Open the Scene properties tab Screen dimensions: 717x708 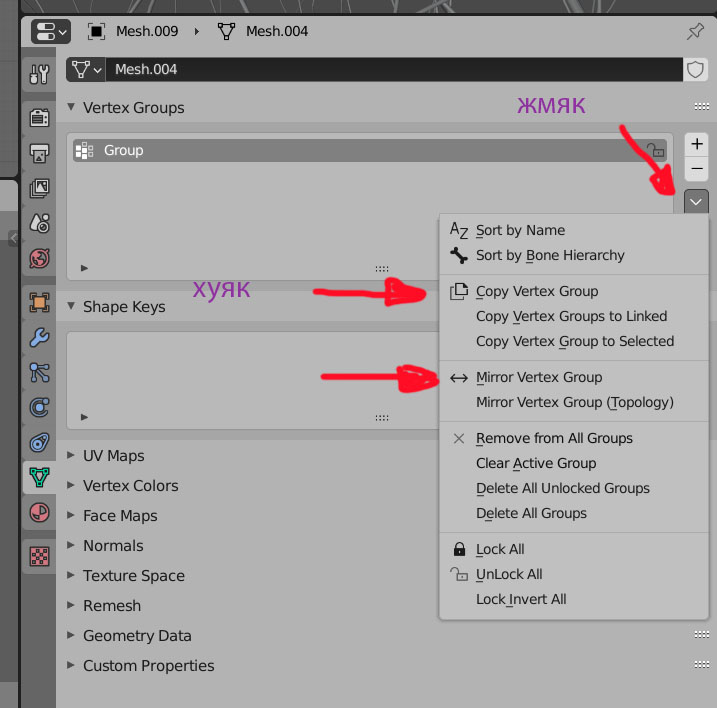pos(39,223)
